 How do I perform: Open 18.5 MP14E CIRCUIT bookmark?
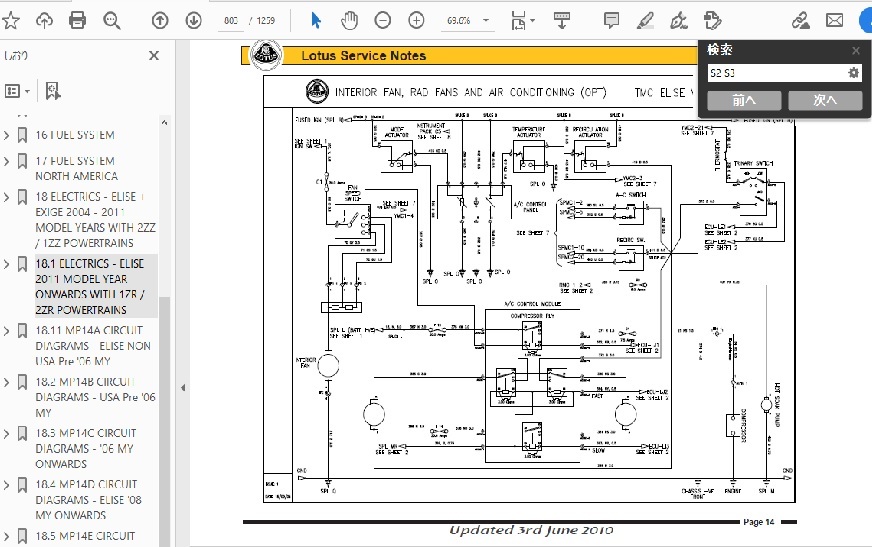pos(85,536)
